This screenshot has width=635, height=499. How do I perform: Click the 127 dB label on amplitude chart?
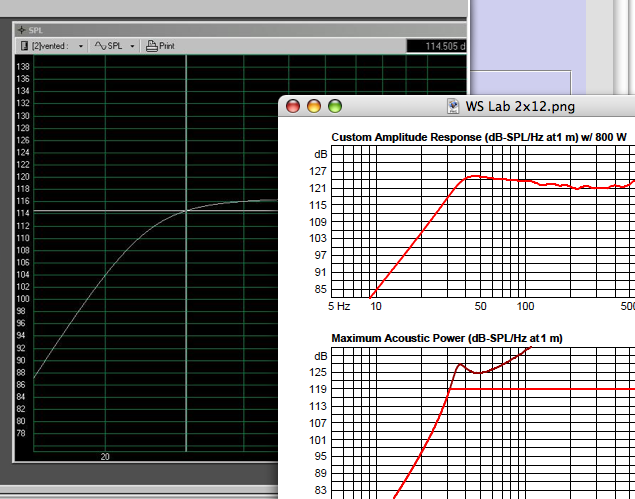(318, 171)
